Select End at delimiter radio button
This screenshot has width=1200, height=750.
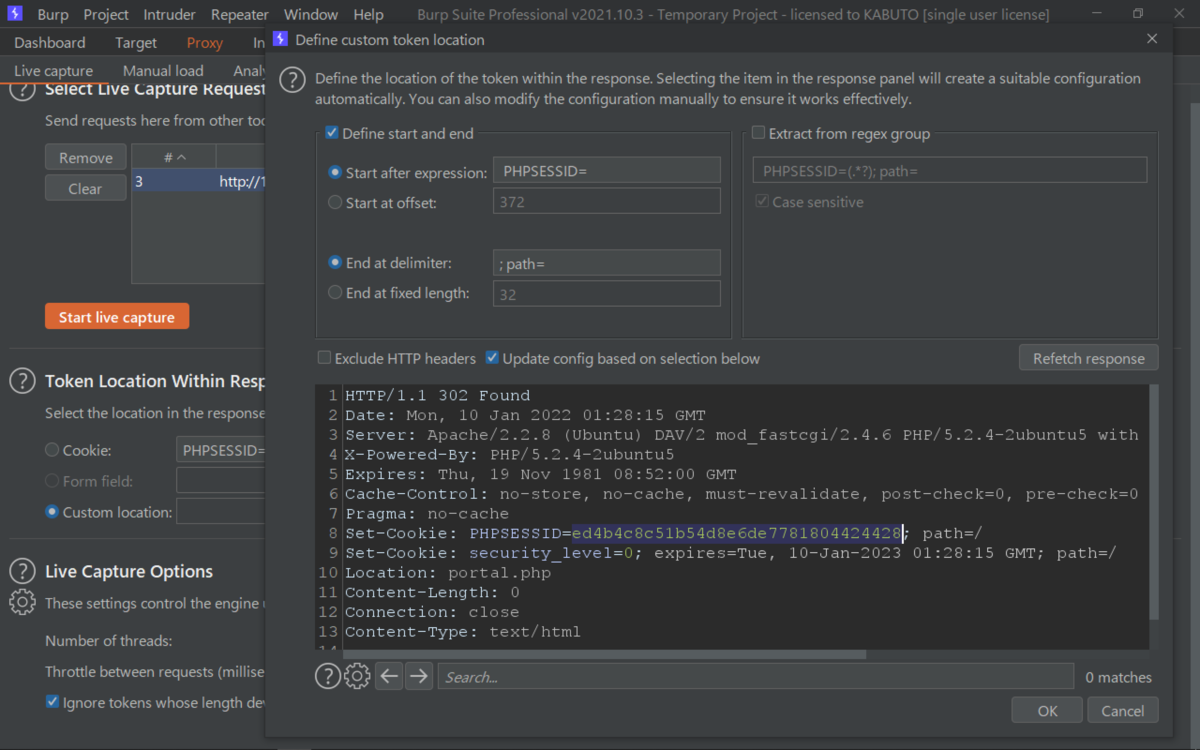(335, 263)
